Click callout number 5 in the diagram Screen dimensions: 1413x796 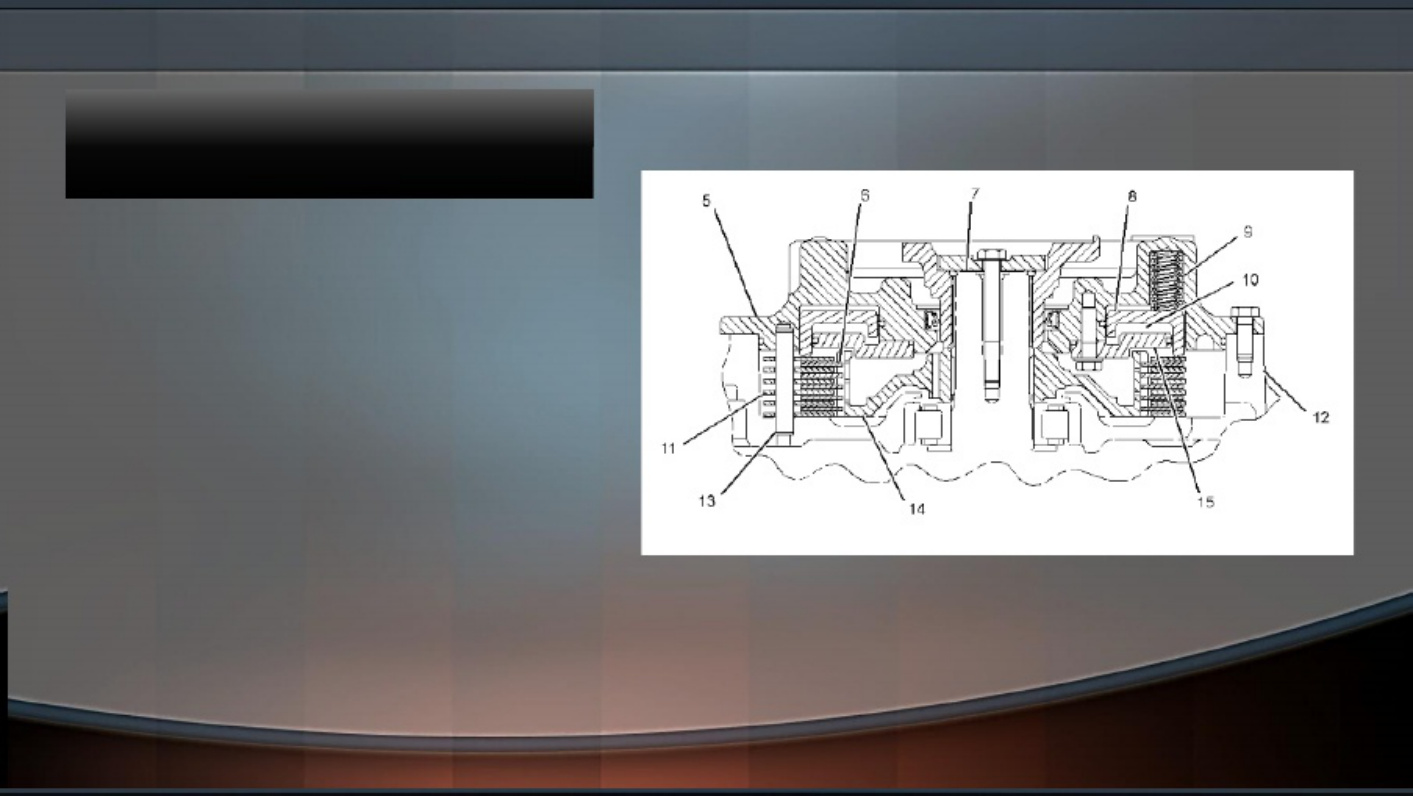[707, 201]
